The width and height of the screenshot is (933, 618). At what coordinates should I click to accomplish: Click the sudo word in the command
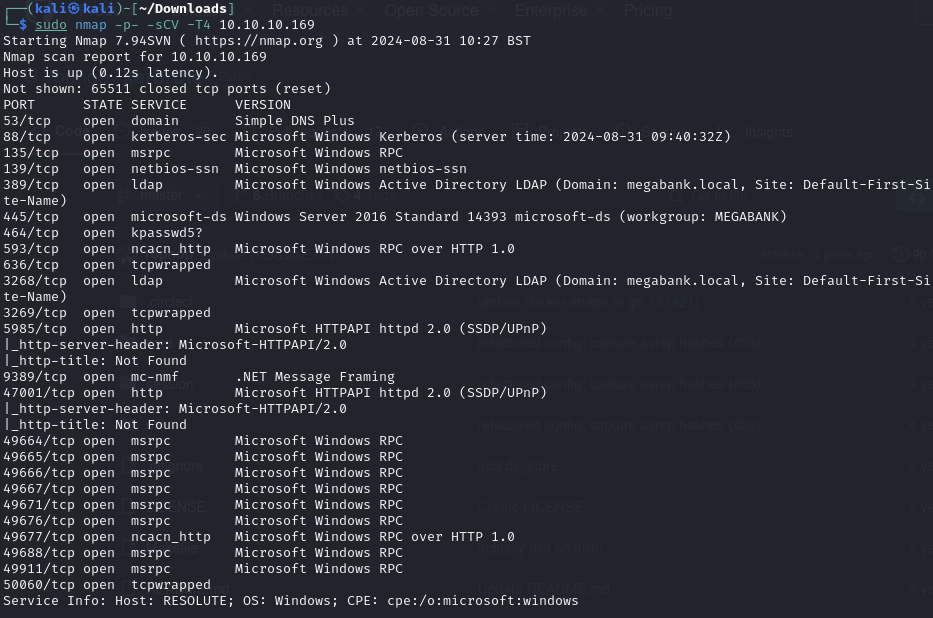click(x=50, y=25)
